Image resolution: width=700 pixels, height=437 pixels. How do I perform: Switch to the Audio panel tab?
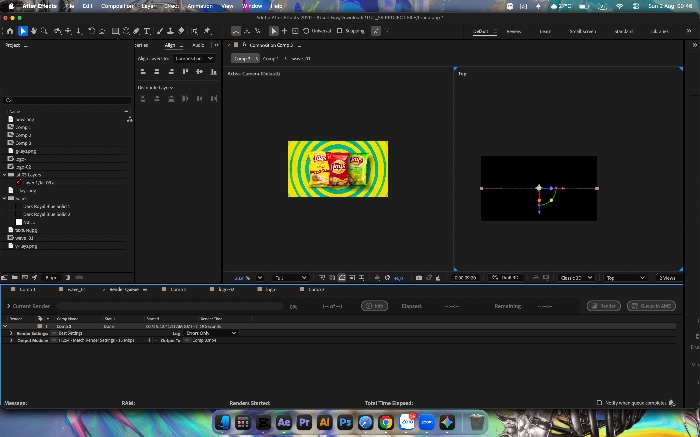198,45
